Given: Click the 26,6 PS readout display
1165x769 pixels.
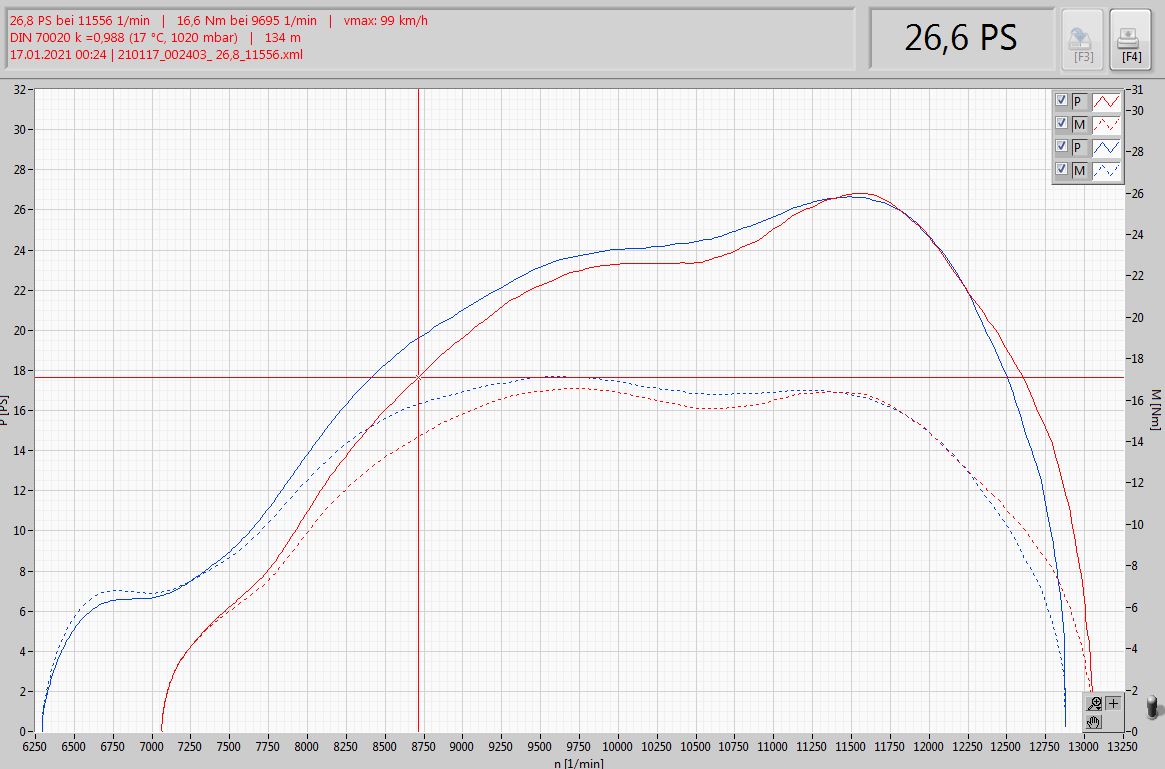Looking at the screenshot, I should coord(961,39).
